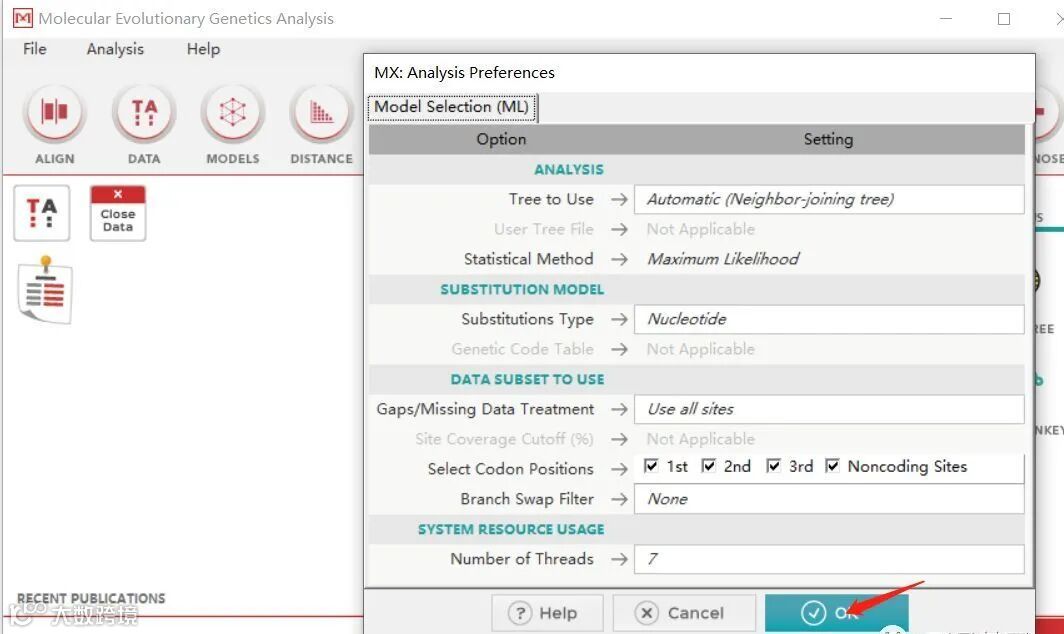This screenshot has height=634, width=1064.
Task: Open the ALIGN toolbar icon
Action: 54,113
